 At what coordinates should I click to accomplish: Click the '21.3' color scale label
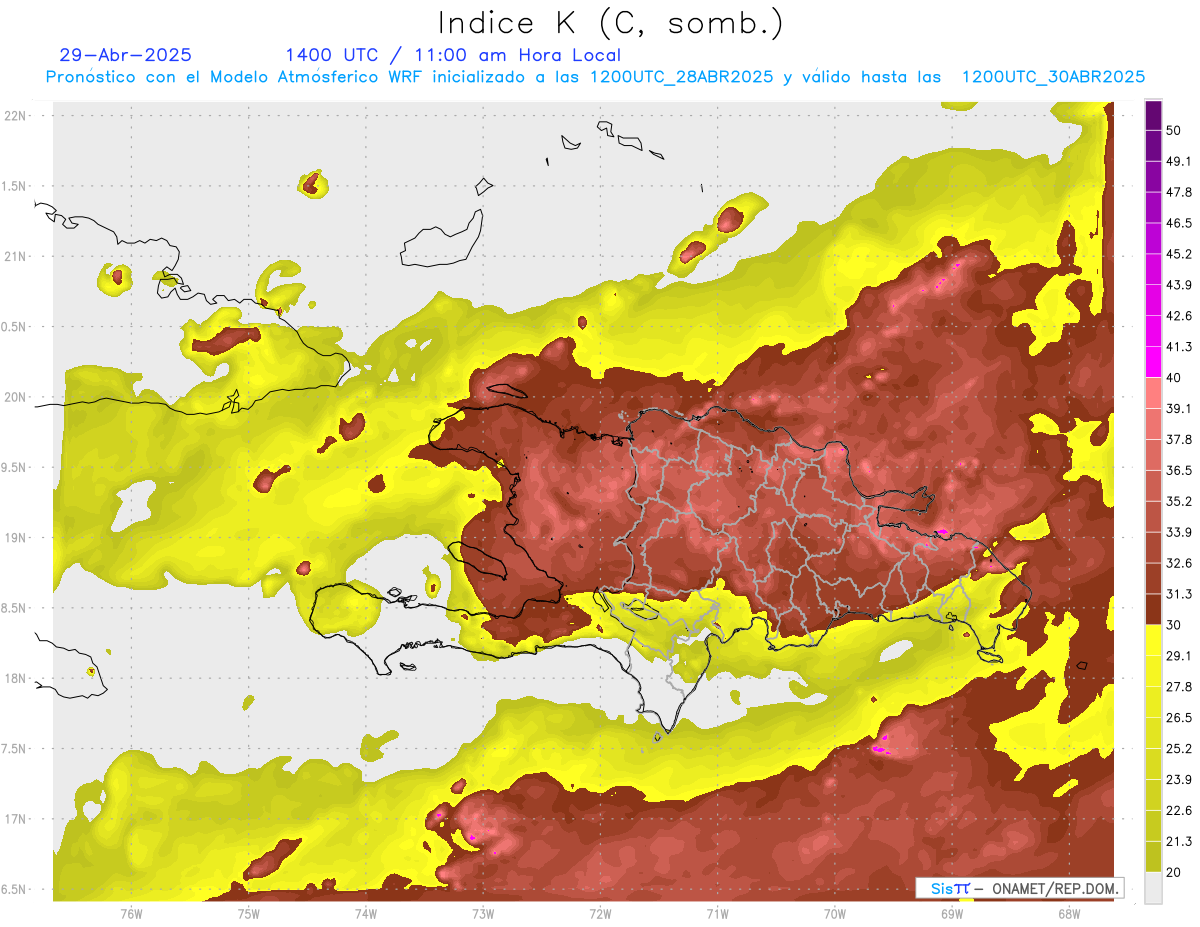(x=1179, y=841)
